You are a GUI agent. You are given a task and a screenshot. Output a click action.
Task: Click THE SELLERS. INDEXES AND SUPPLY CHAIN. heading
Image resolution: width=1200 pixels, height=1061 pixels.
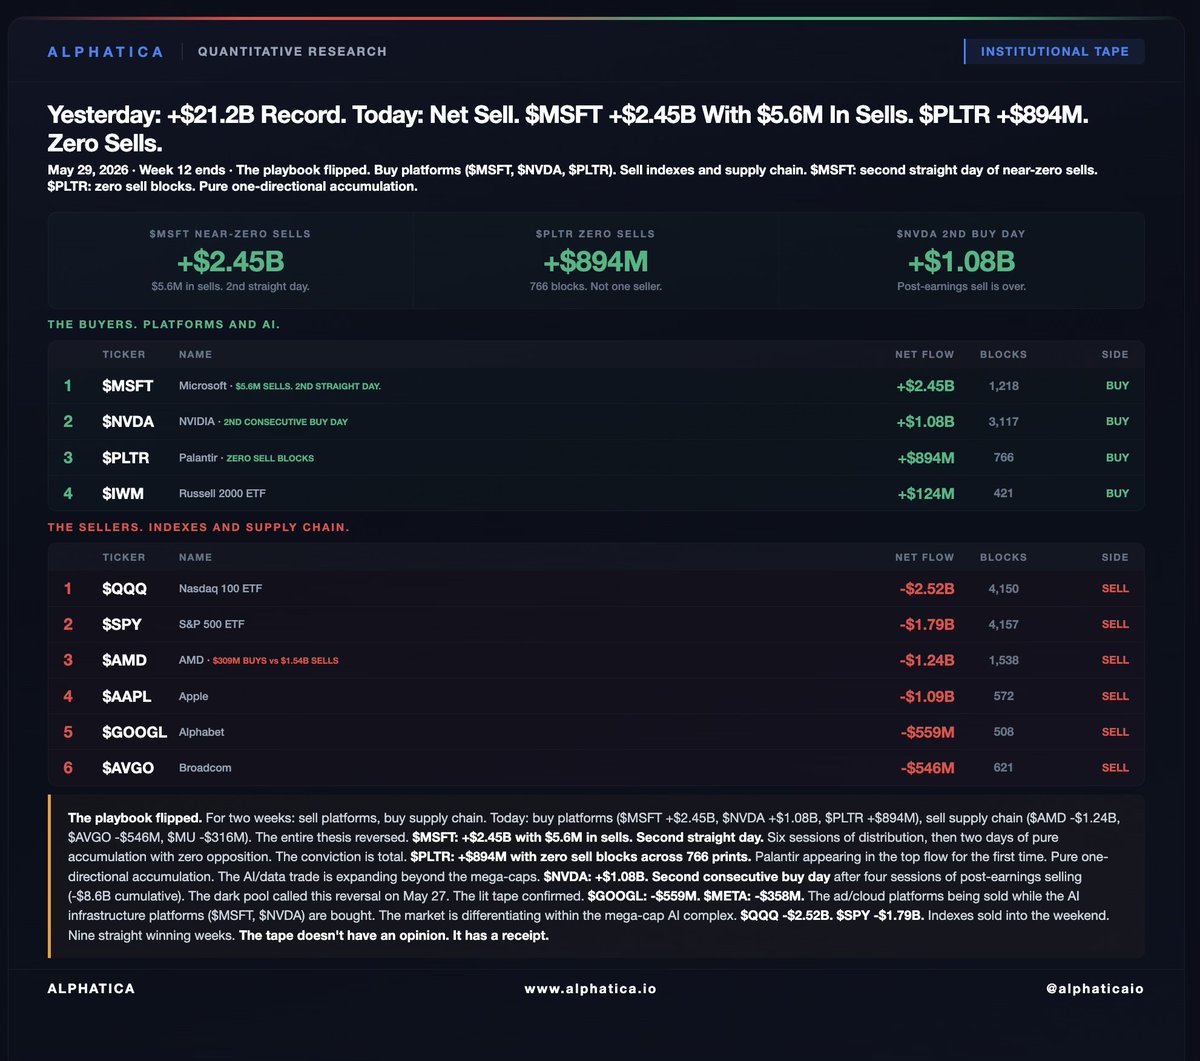click(x=198, y=527)
